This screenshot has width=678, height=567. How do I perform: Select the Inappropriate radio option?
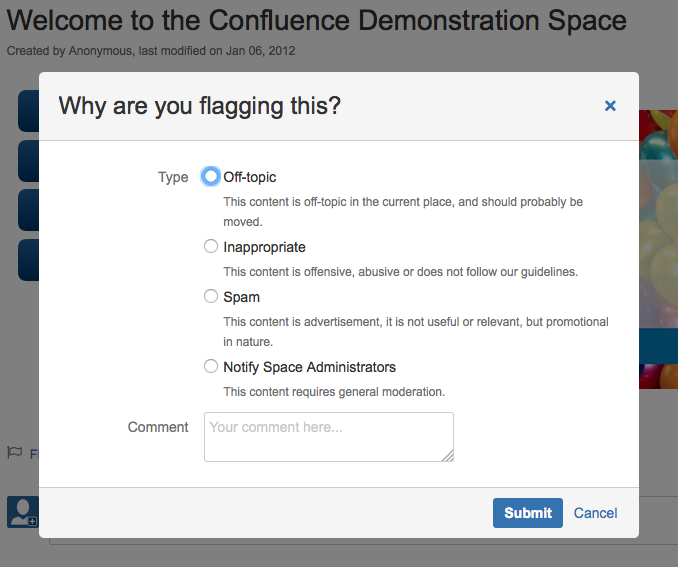tap(211, 247)
